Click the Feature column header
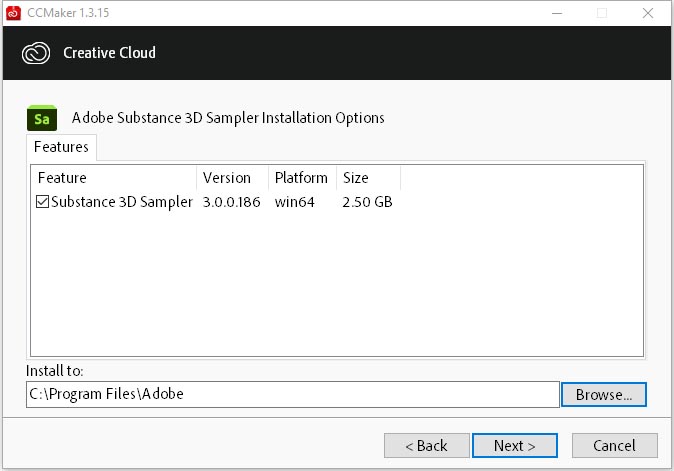 coord(113,178)
